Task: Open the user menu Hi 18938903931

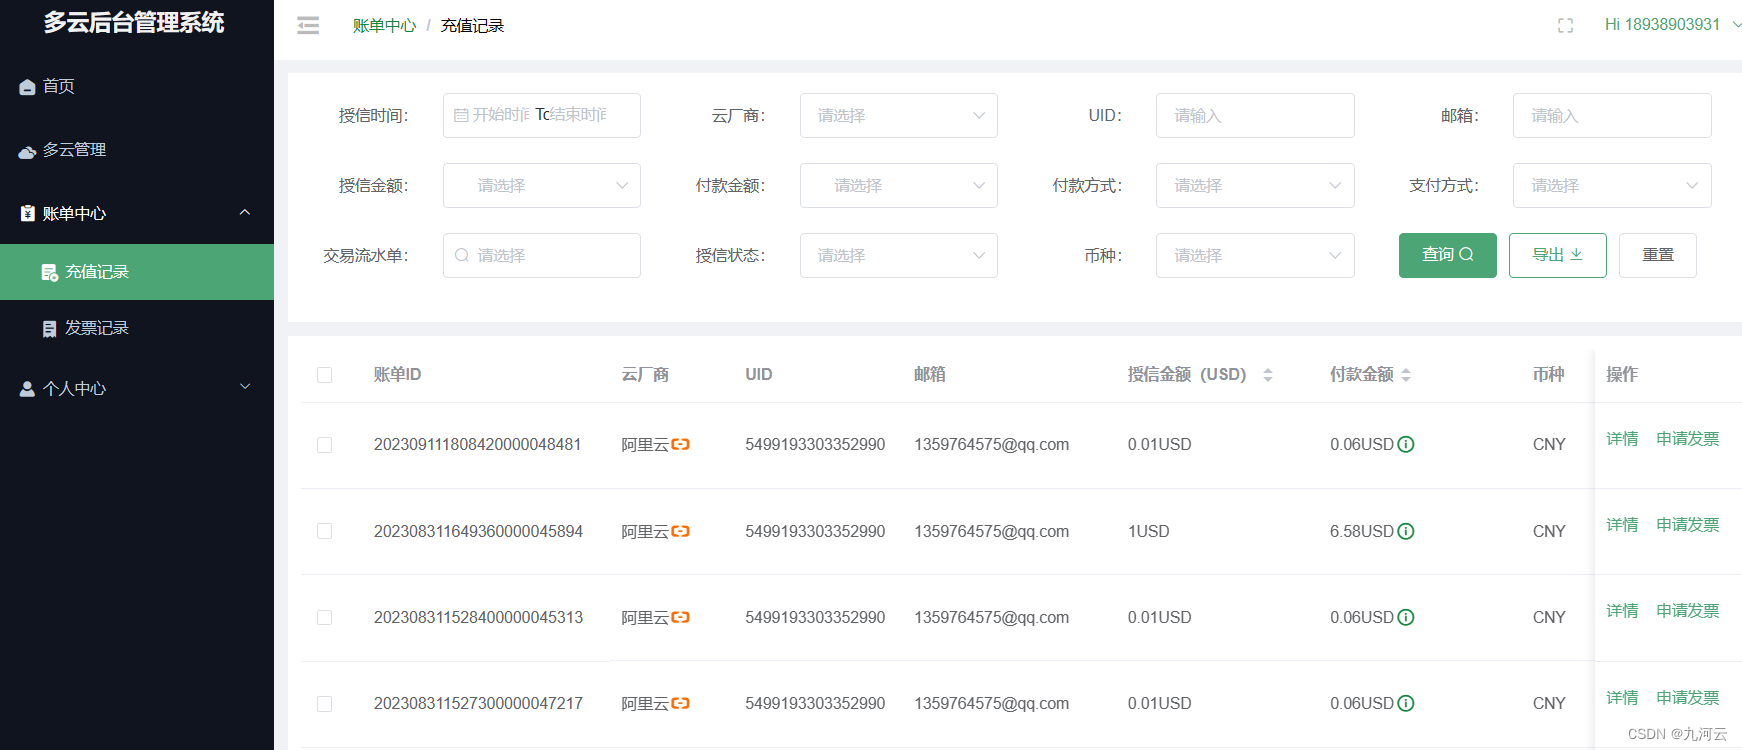Action: 1672,25
